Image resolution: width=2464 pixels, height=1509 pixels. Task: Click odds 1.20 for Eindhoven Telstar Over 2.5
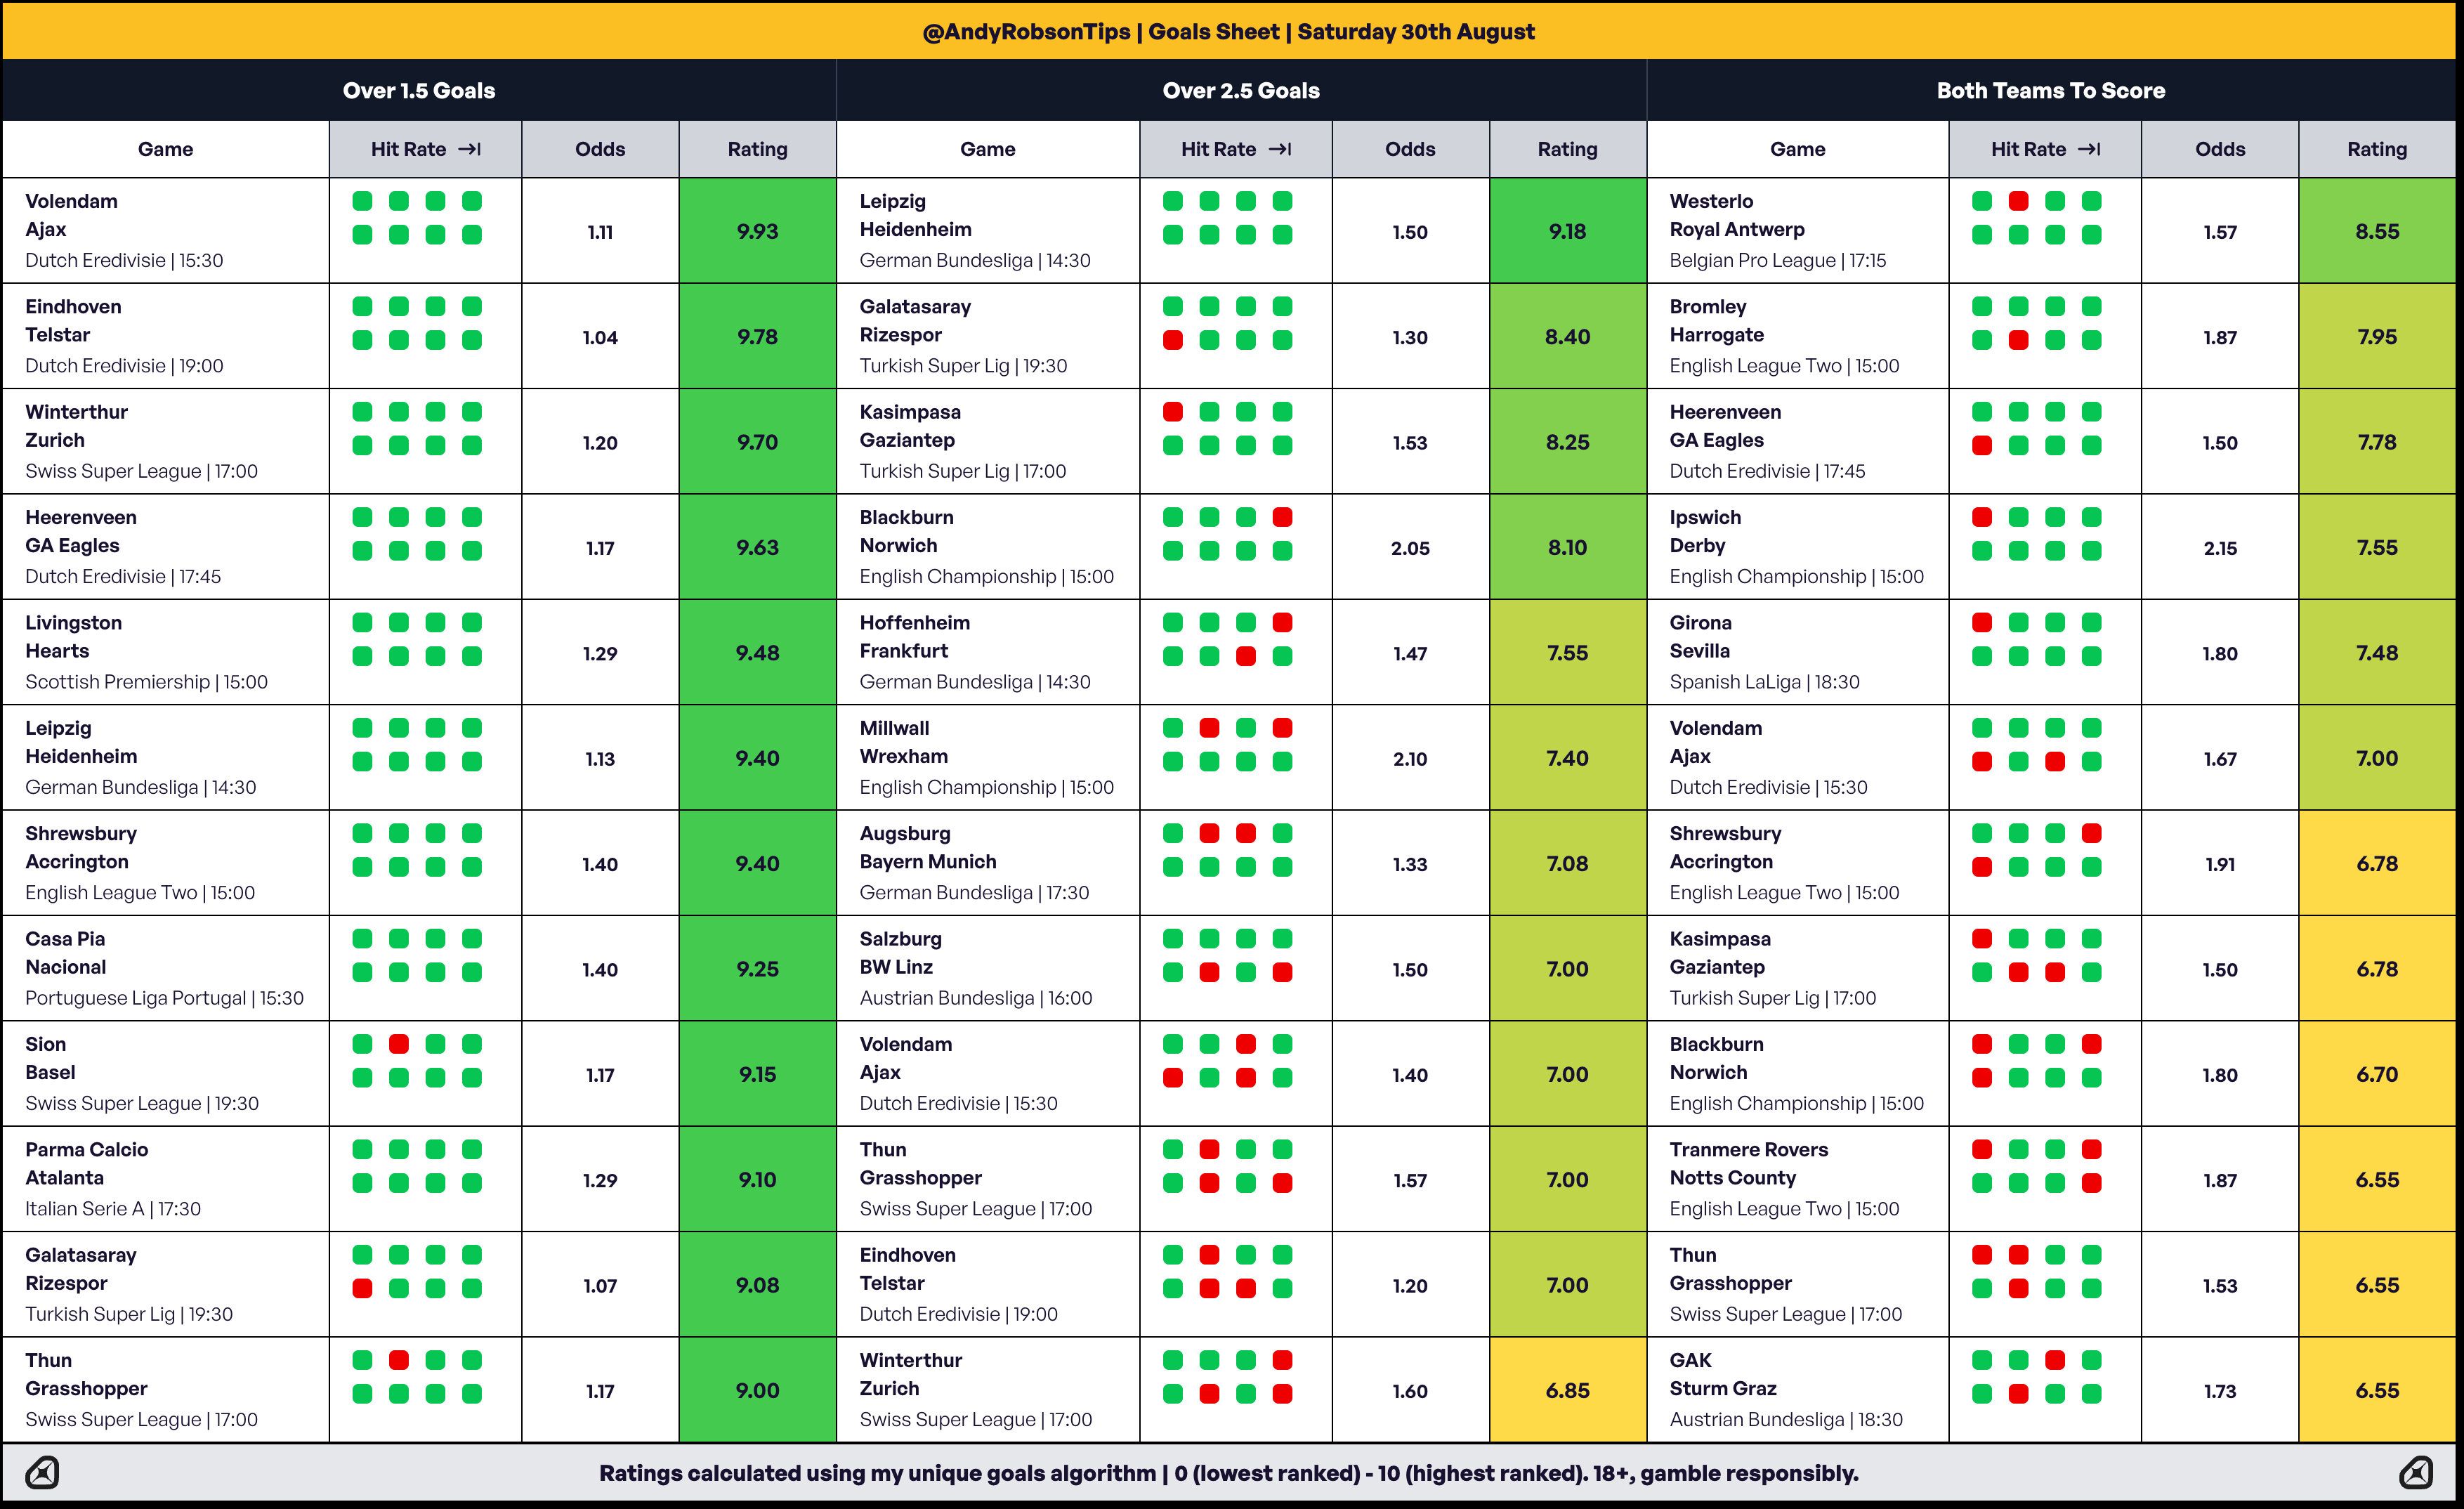[1410, 1285]
